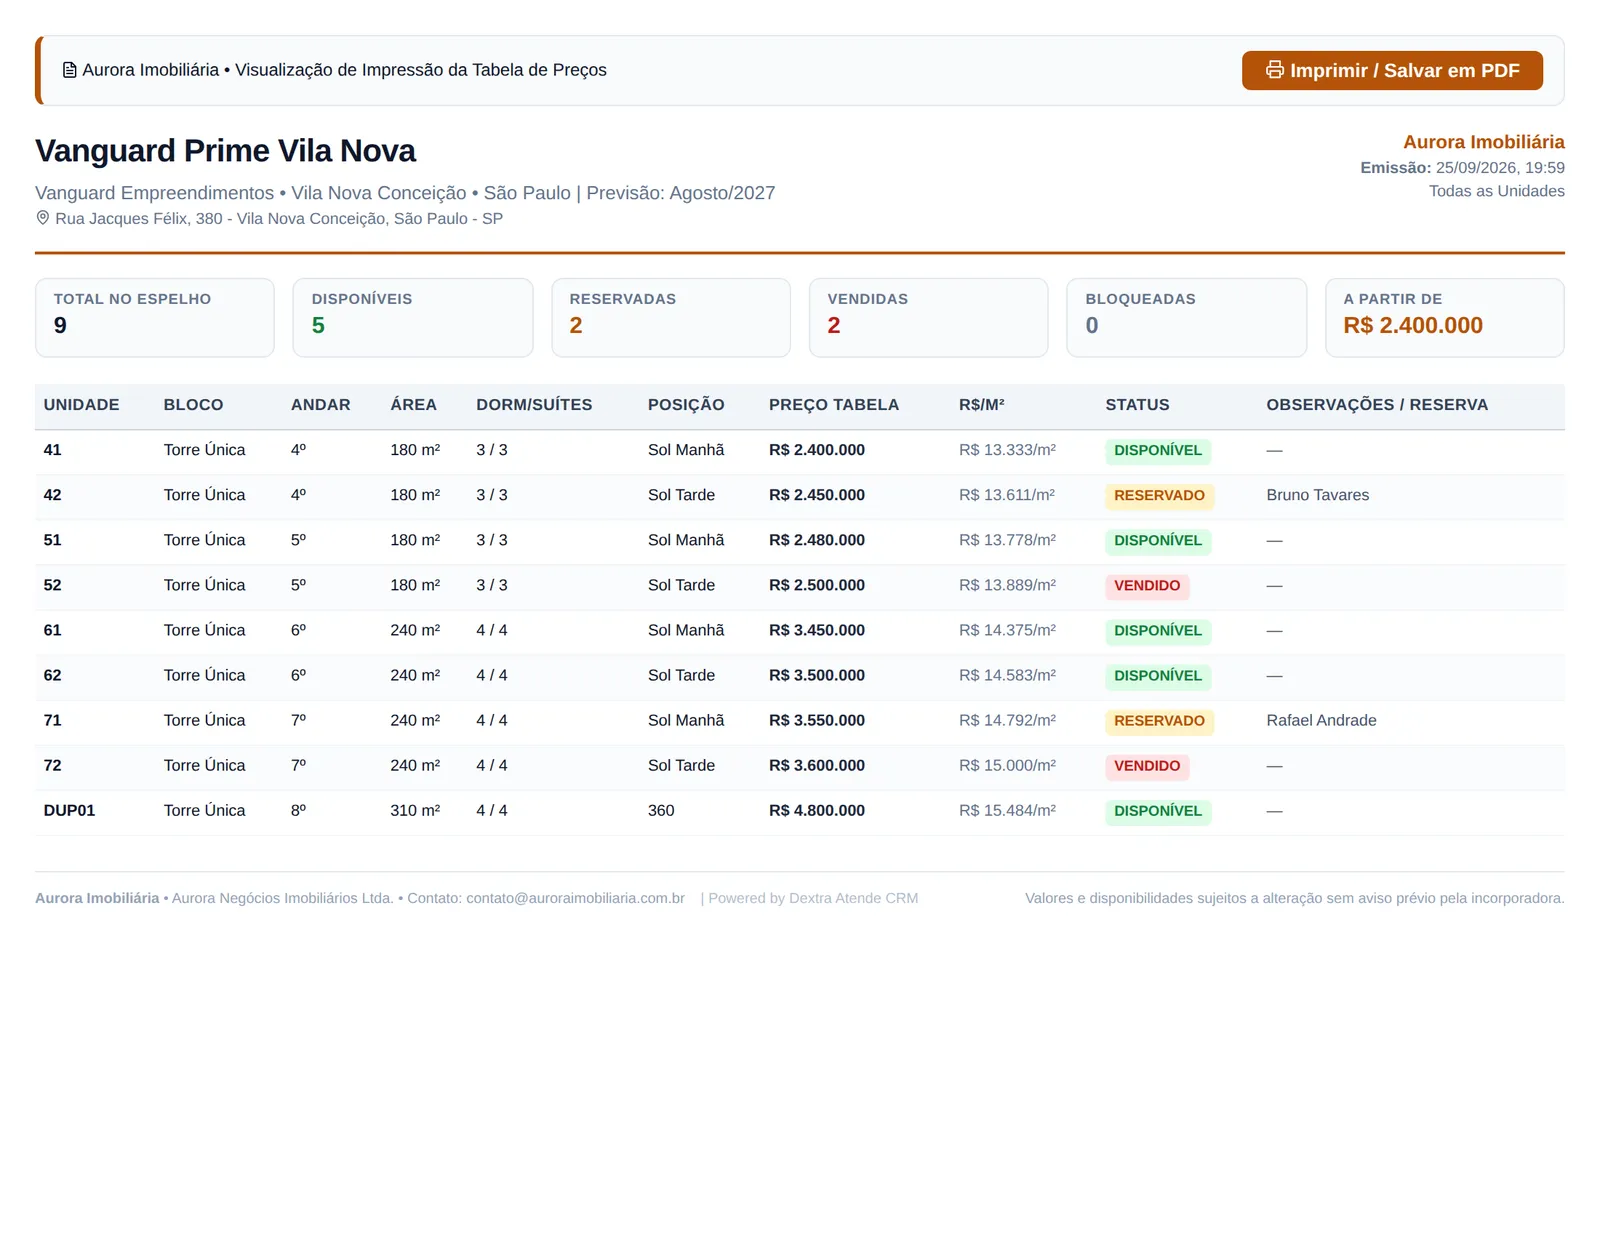This screenshot has height=1236, width=1600.
Task: Click the map pin icon beside address
Action: pos(43,218)
